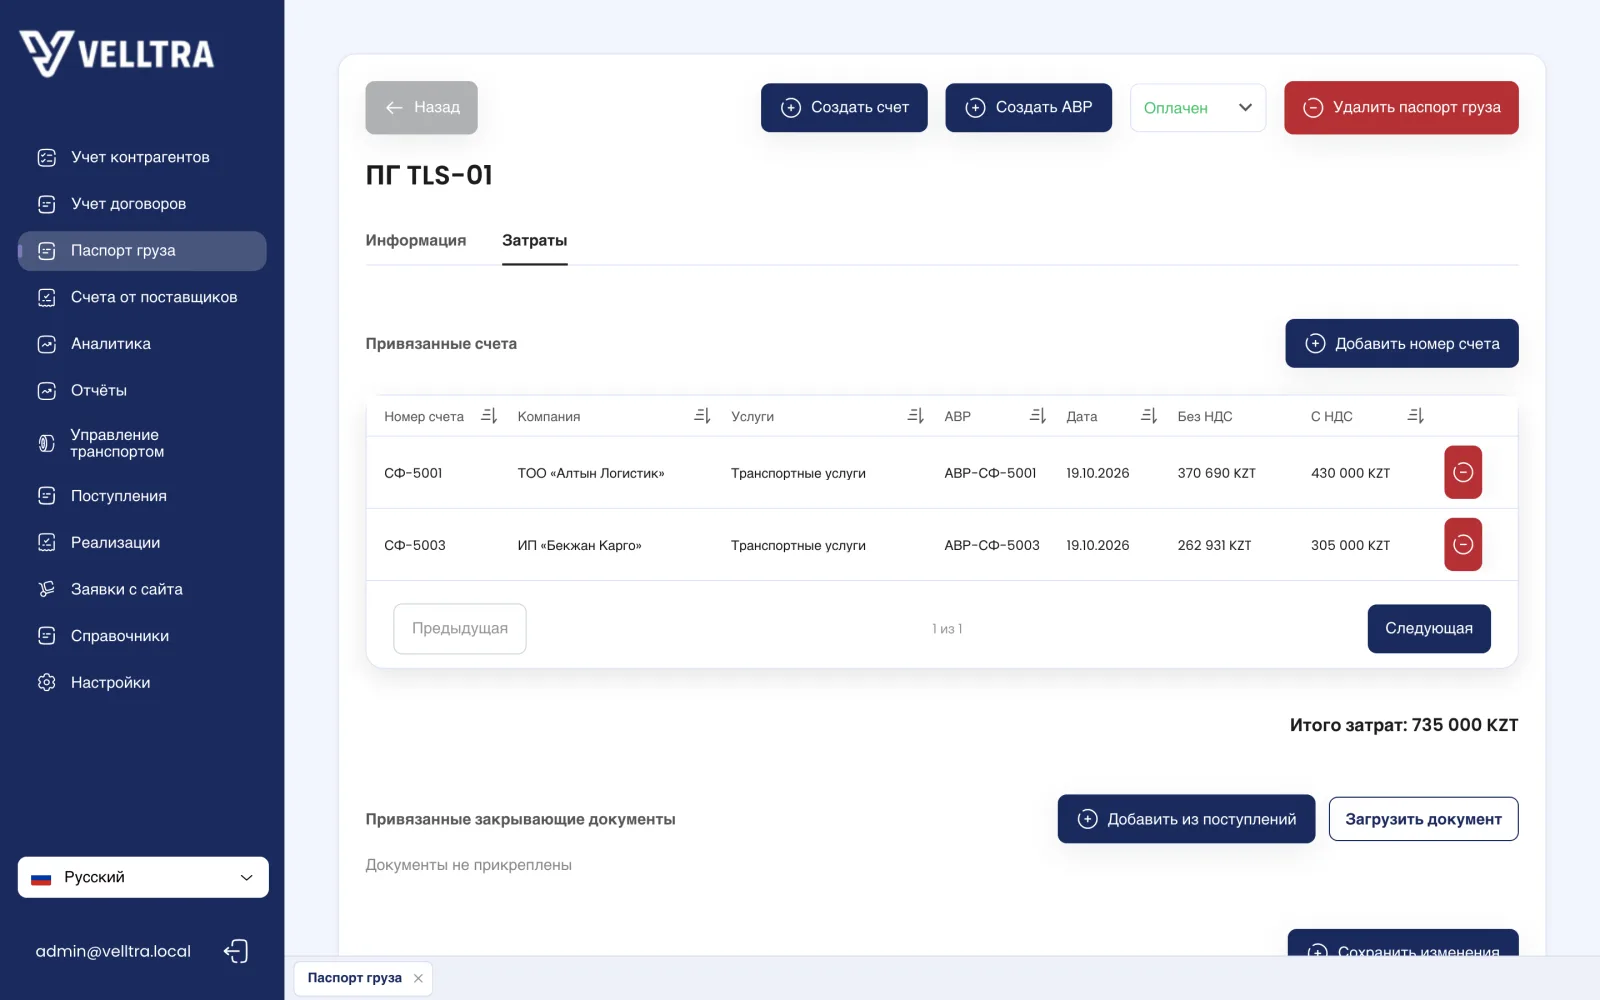Click the Сохранить изменения button

click(x=1403, y=943)
